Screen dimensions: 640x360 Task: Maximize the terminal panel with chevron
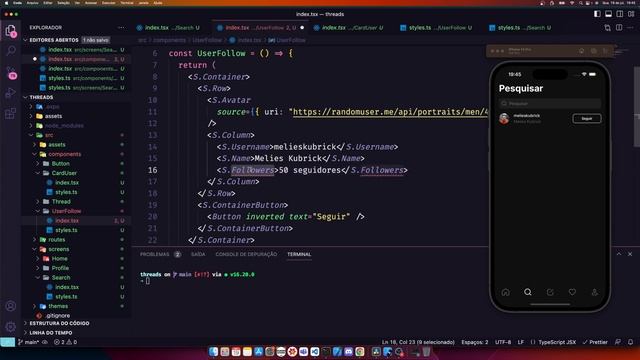[x=619, y=254]
